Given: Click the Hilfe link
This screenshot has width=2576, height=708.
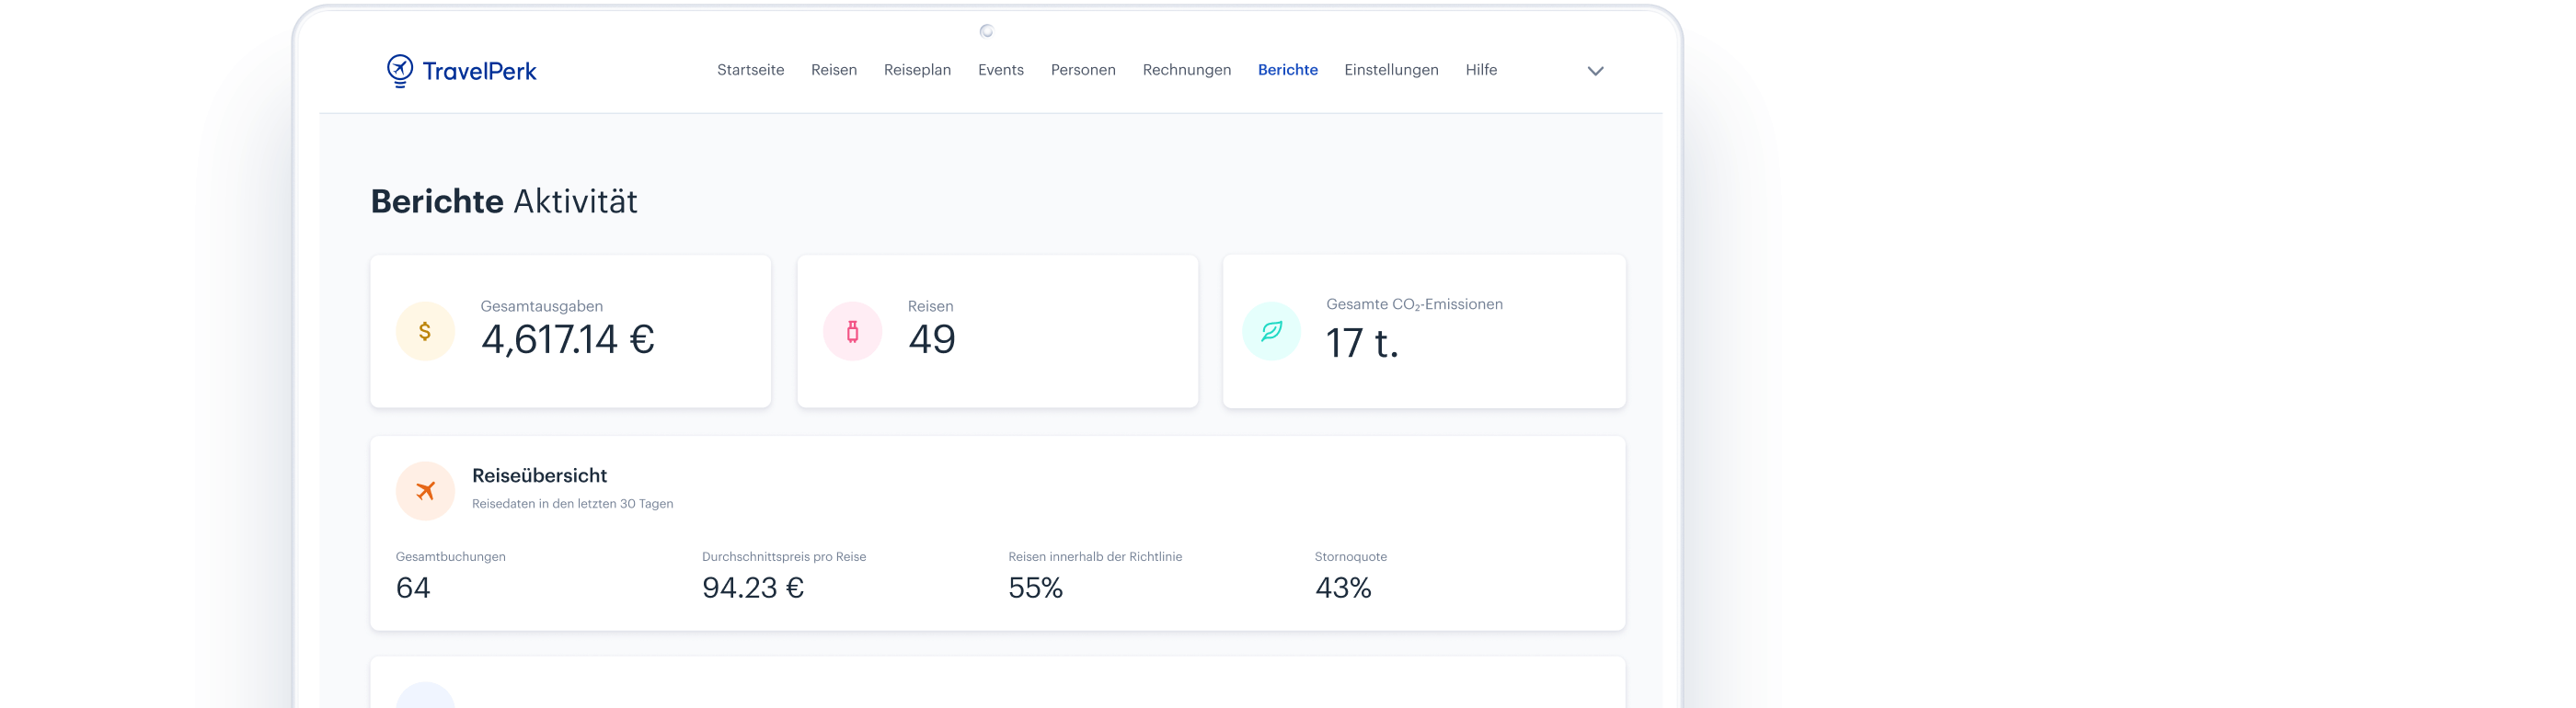Looking at the screenshot, I should point(1481,70).
